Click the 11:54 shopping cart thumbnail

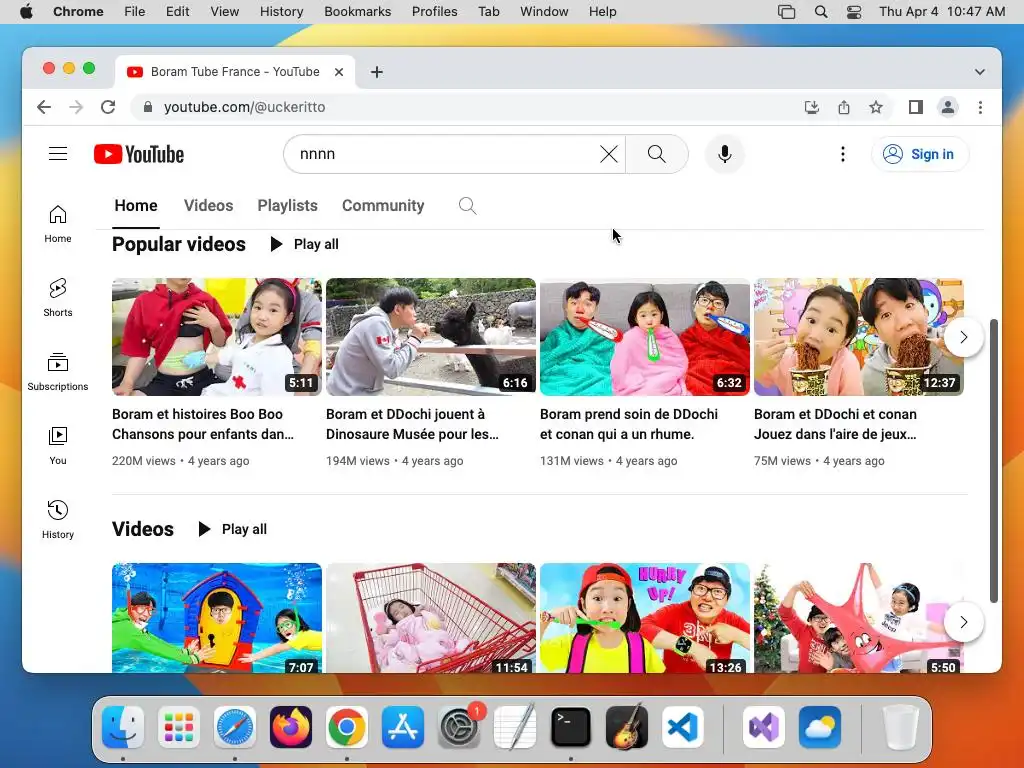[431, 618]
